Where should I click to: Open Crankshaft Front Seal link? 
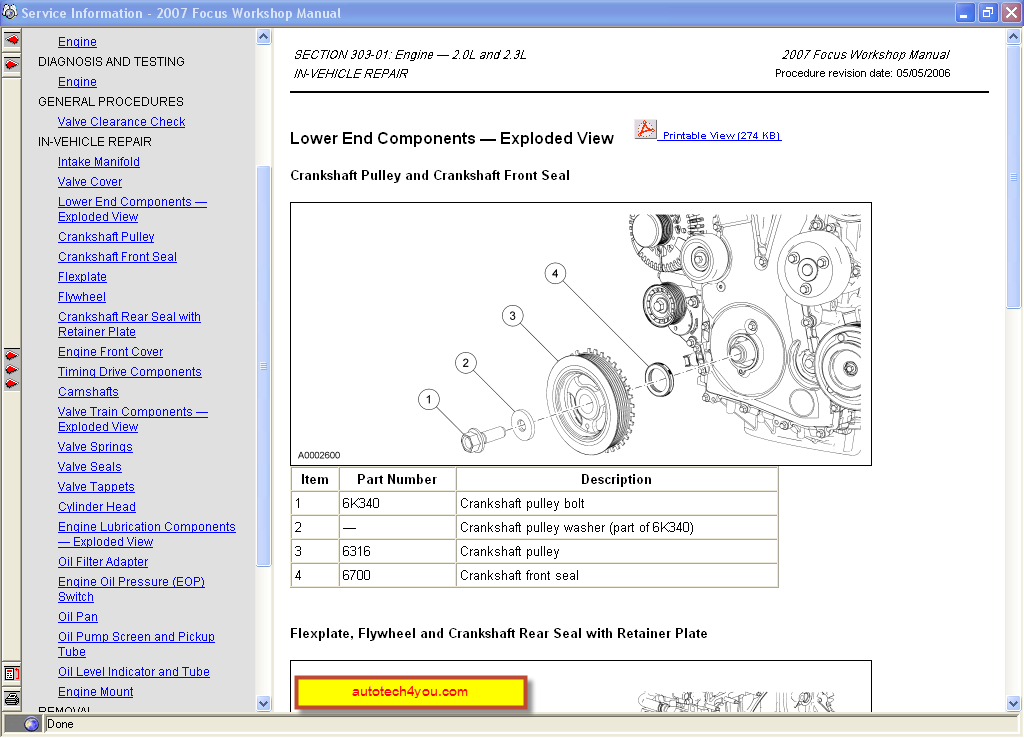coord(118,257)
